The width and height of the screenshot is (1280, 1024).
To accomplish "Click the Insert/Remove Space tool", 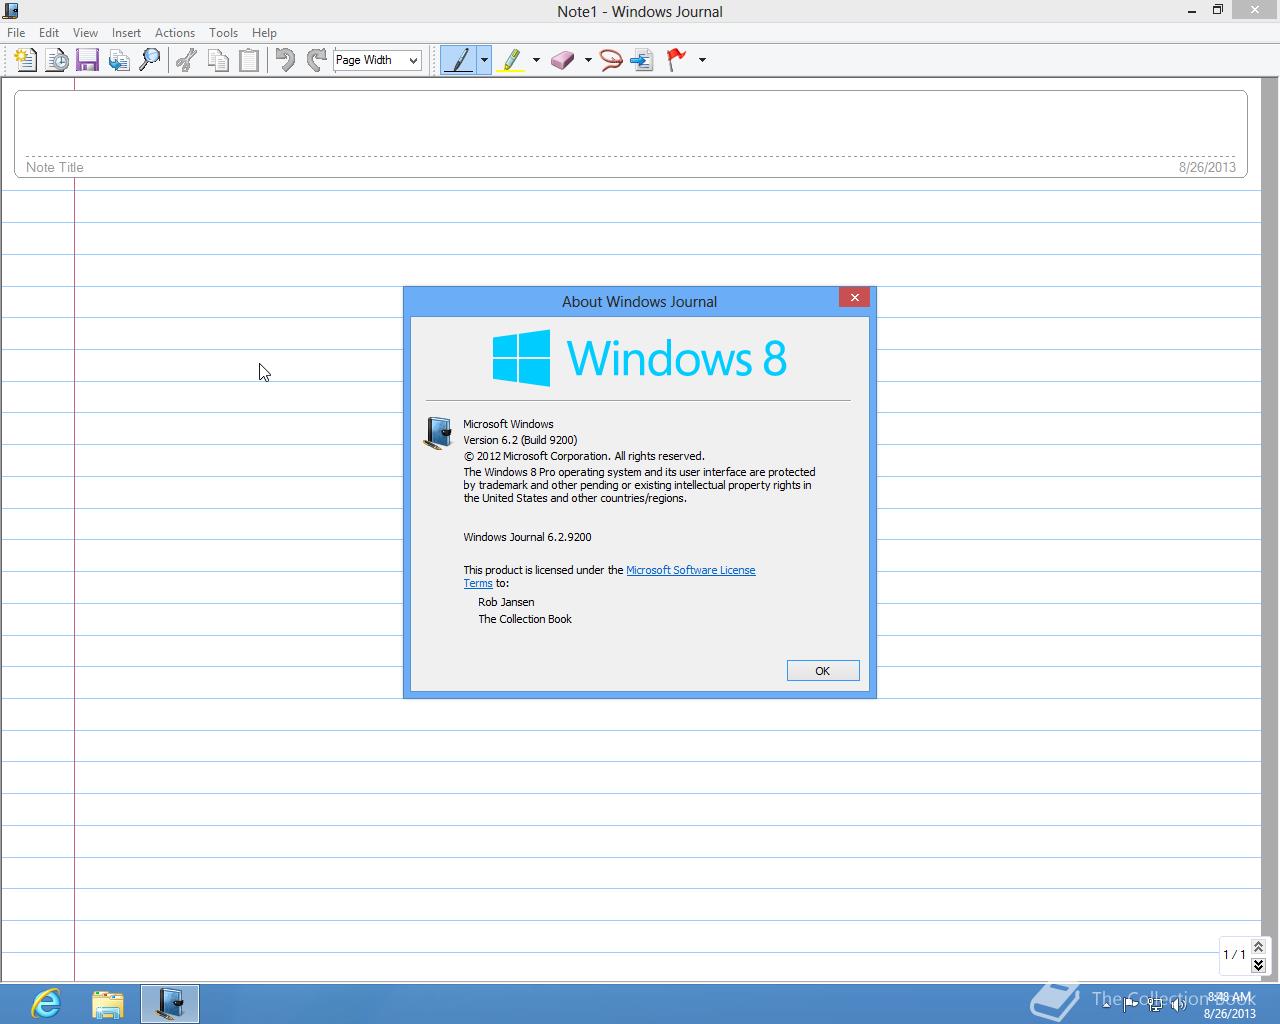I will point(642,60).
